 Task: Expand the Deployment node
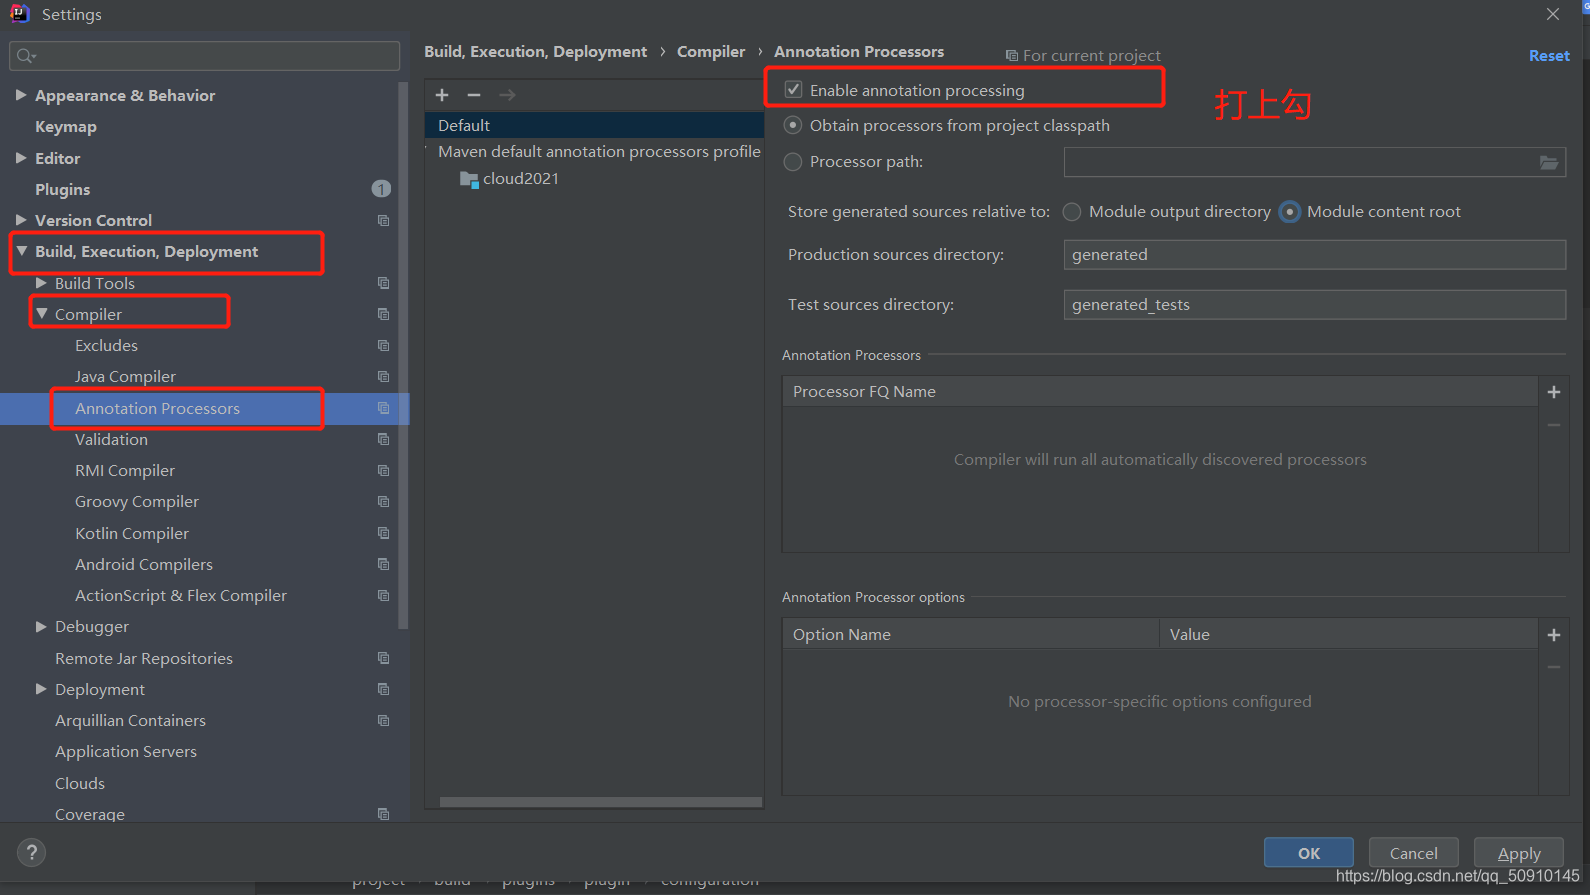(x=41, y=689)
